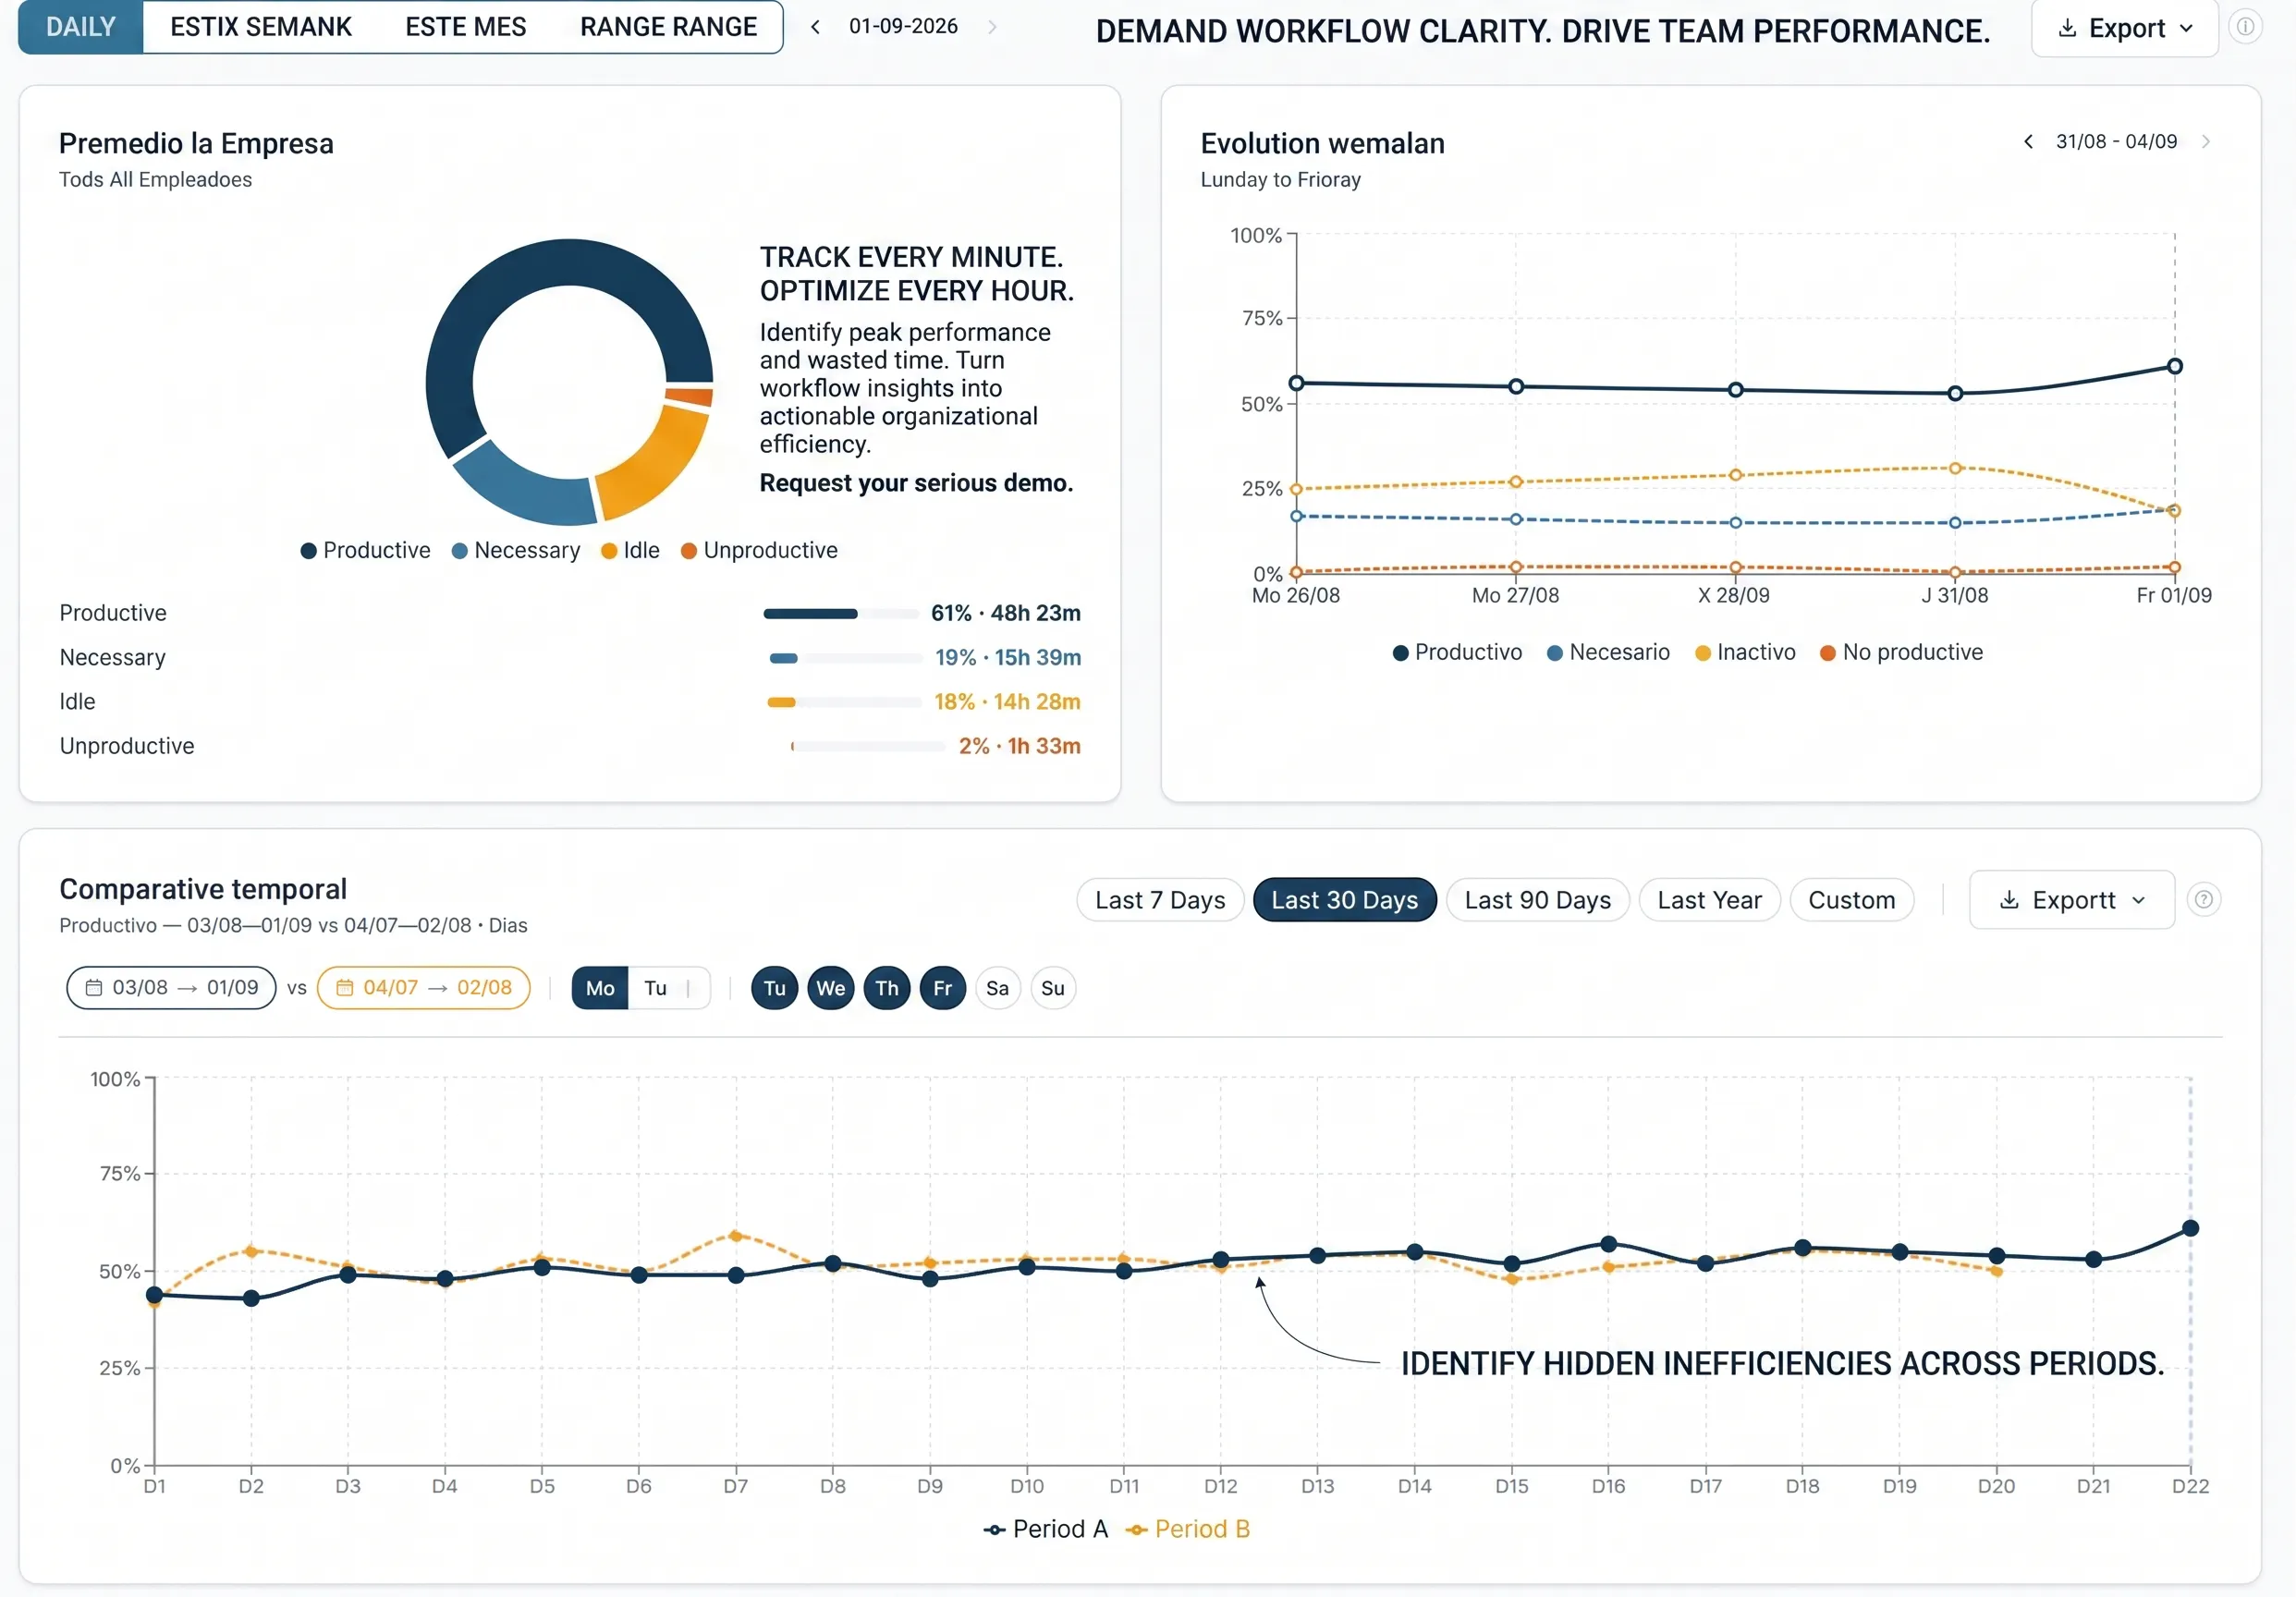Toggle Unproductive series in donut legend
Screen dimensions: 2296x1597
click(759, 551)
